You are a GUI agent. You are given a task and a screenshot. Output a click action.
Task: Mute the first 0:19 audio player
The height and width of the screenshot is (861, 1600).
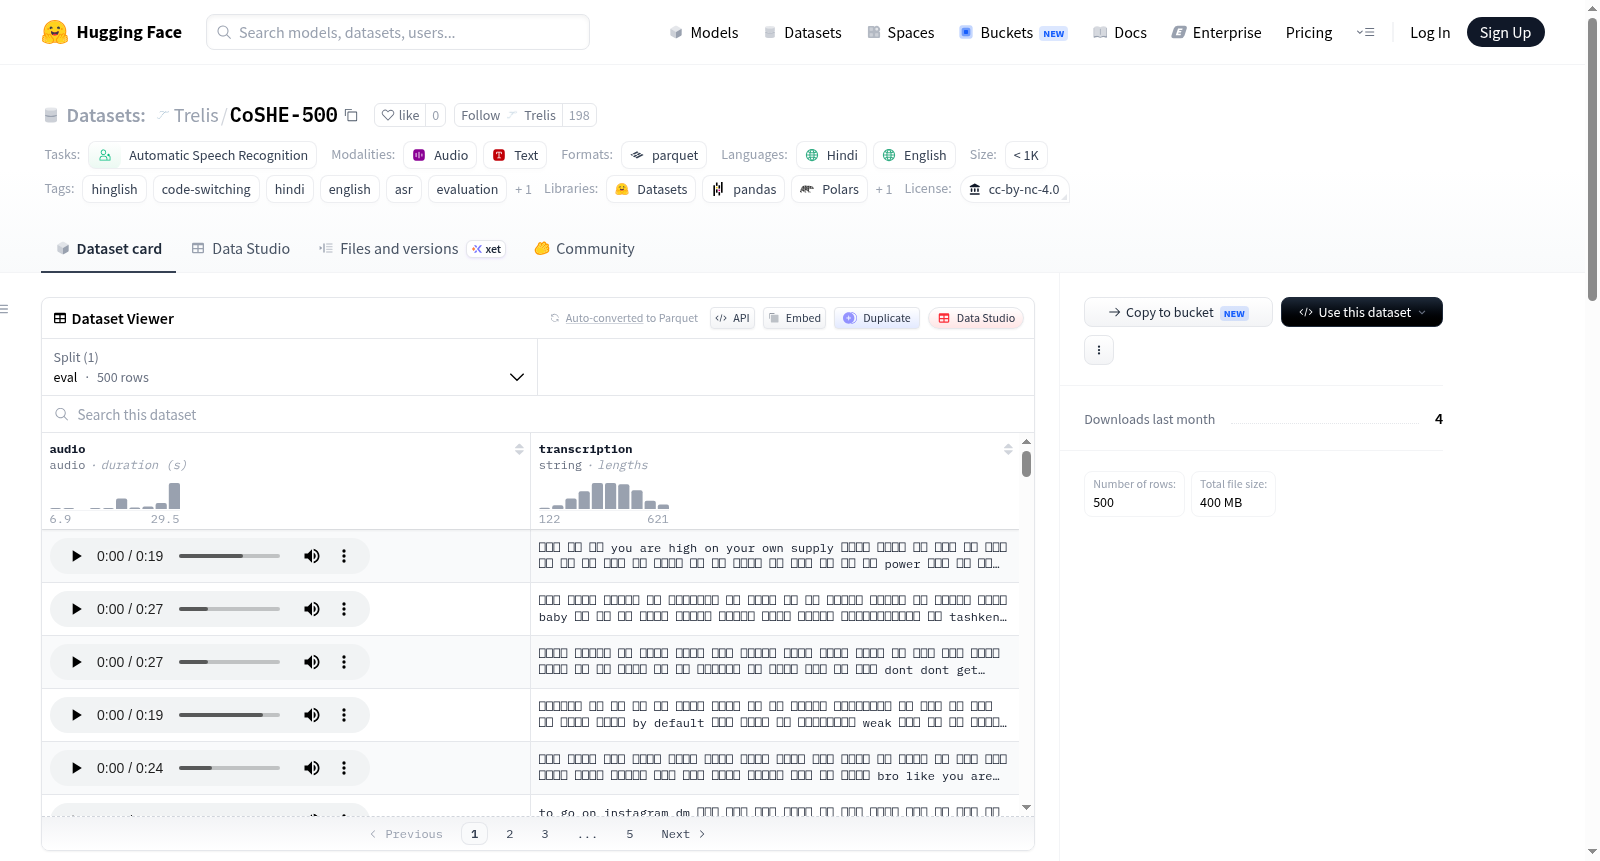pos(312,556)
